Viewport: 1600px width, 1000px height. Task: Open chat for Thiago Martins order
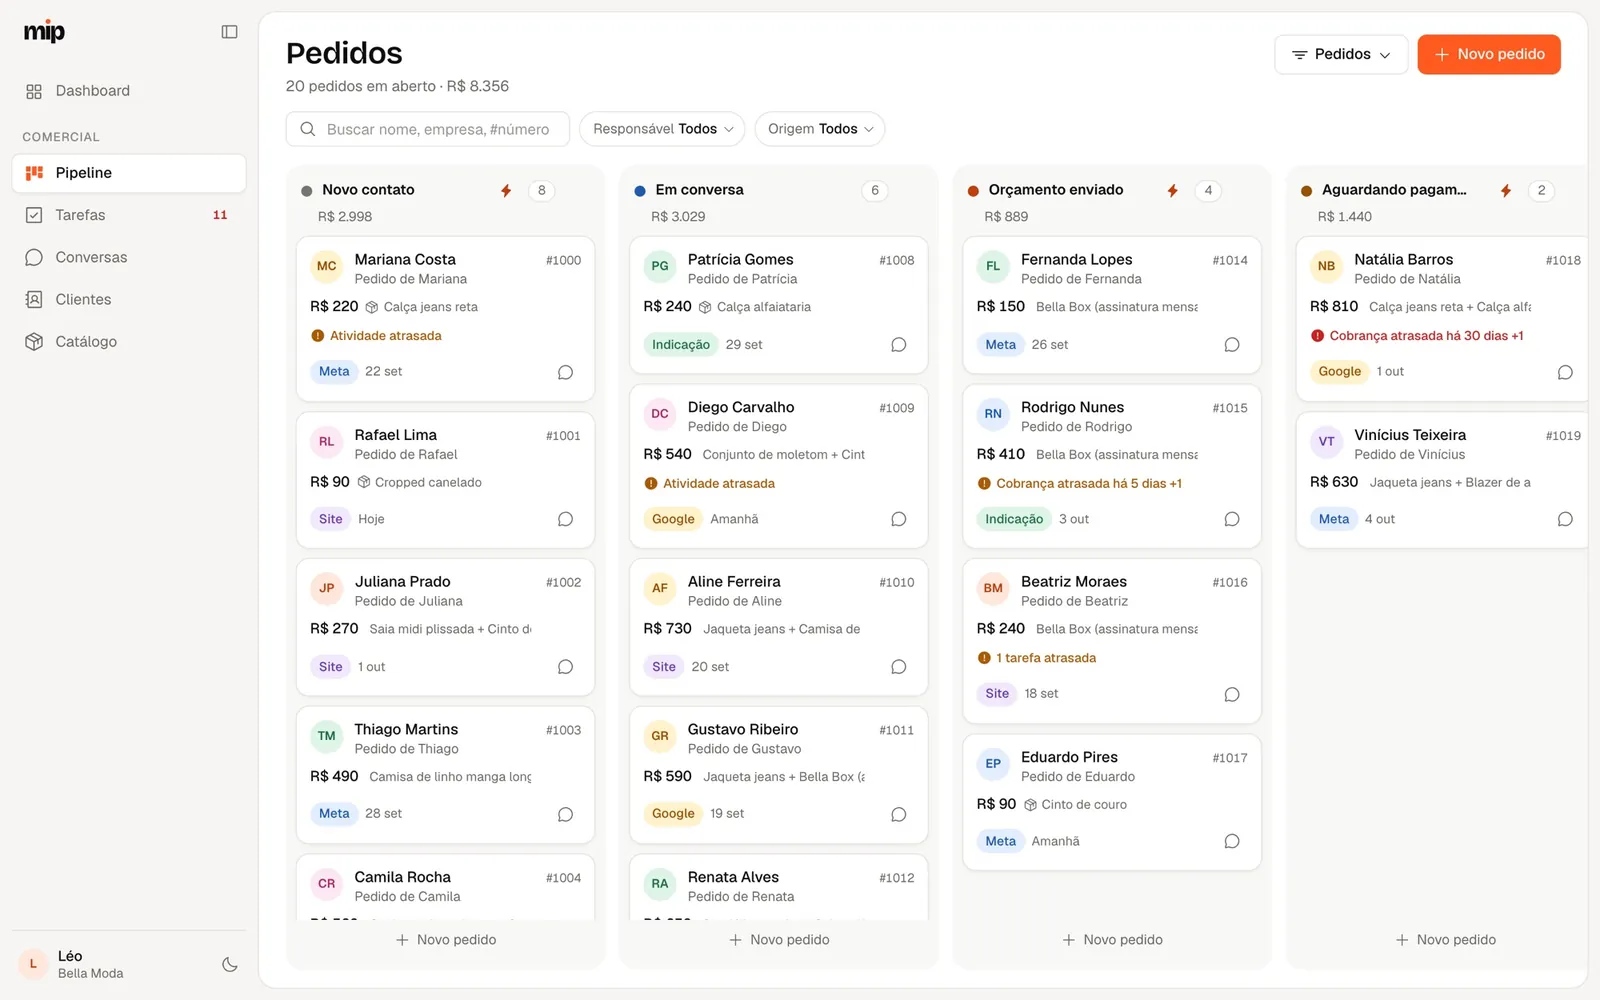click(x=565, y=814)
